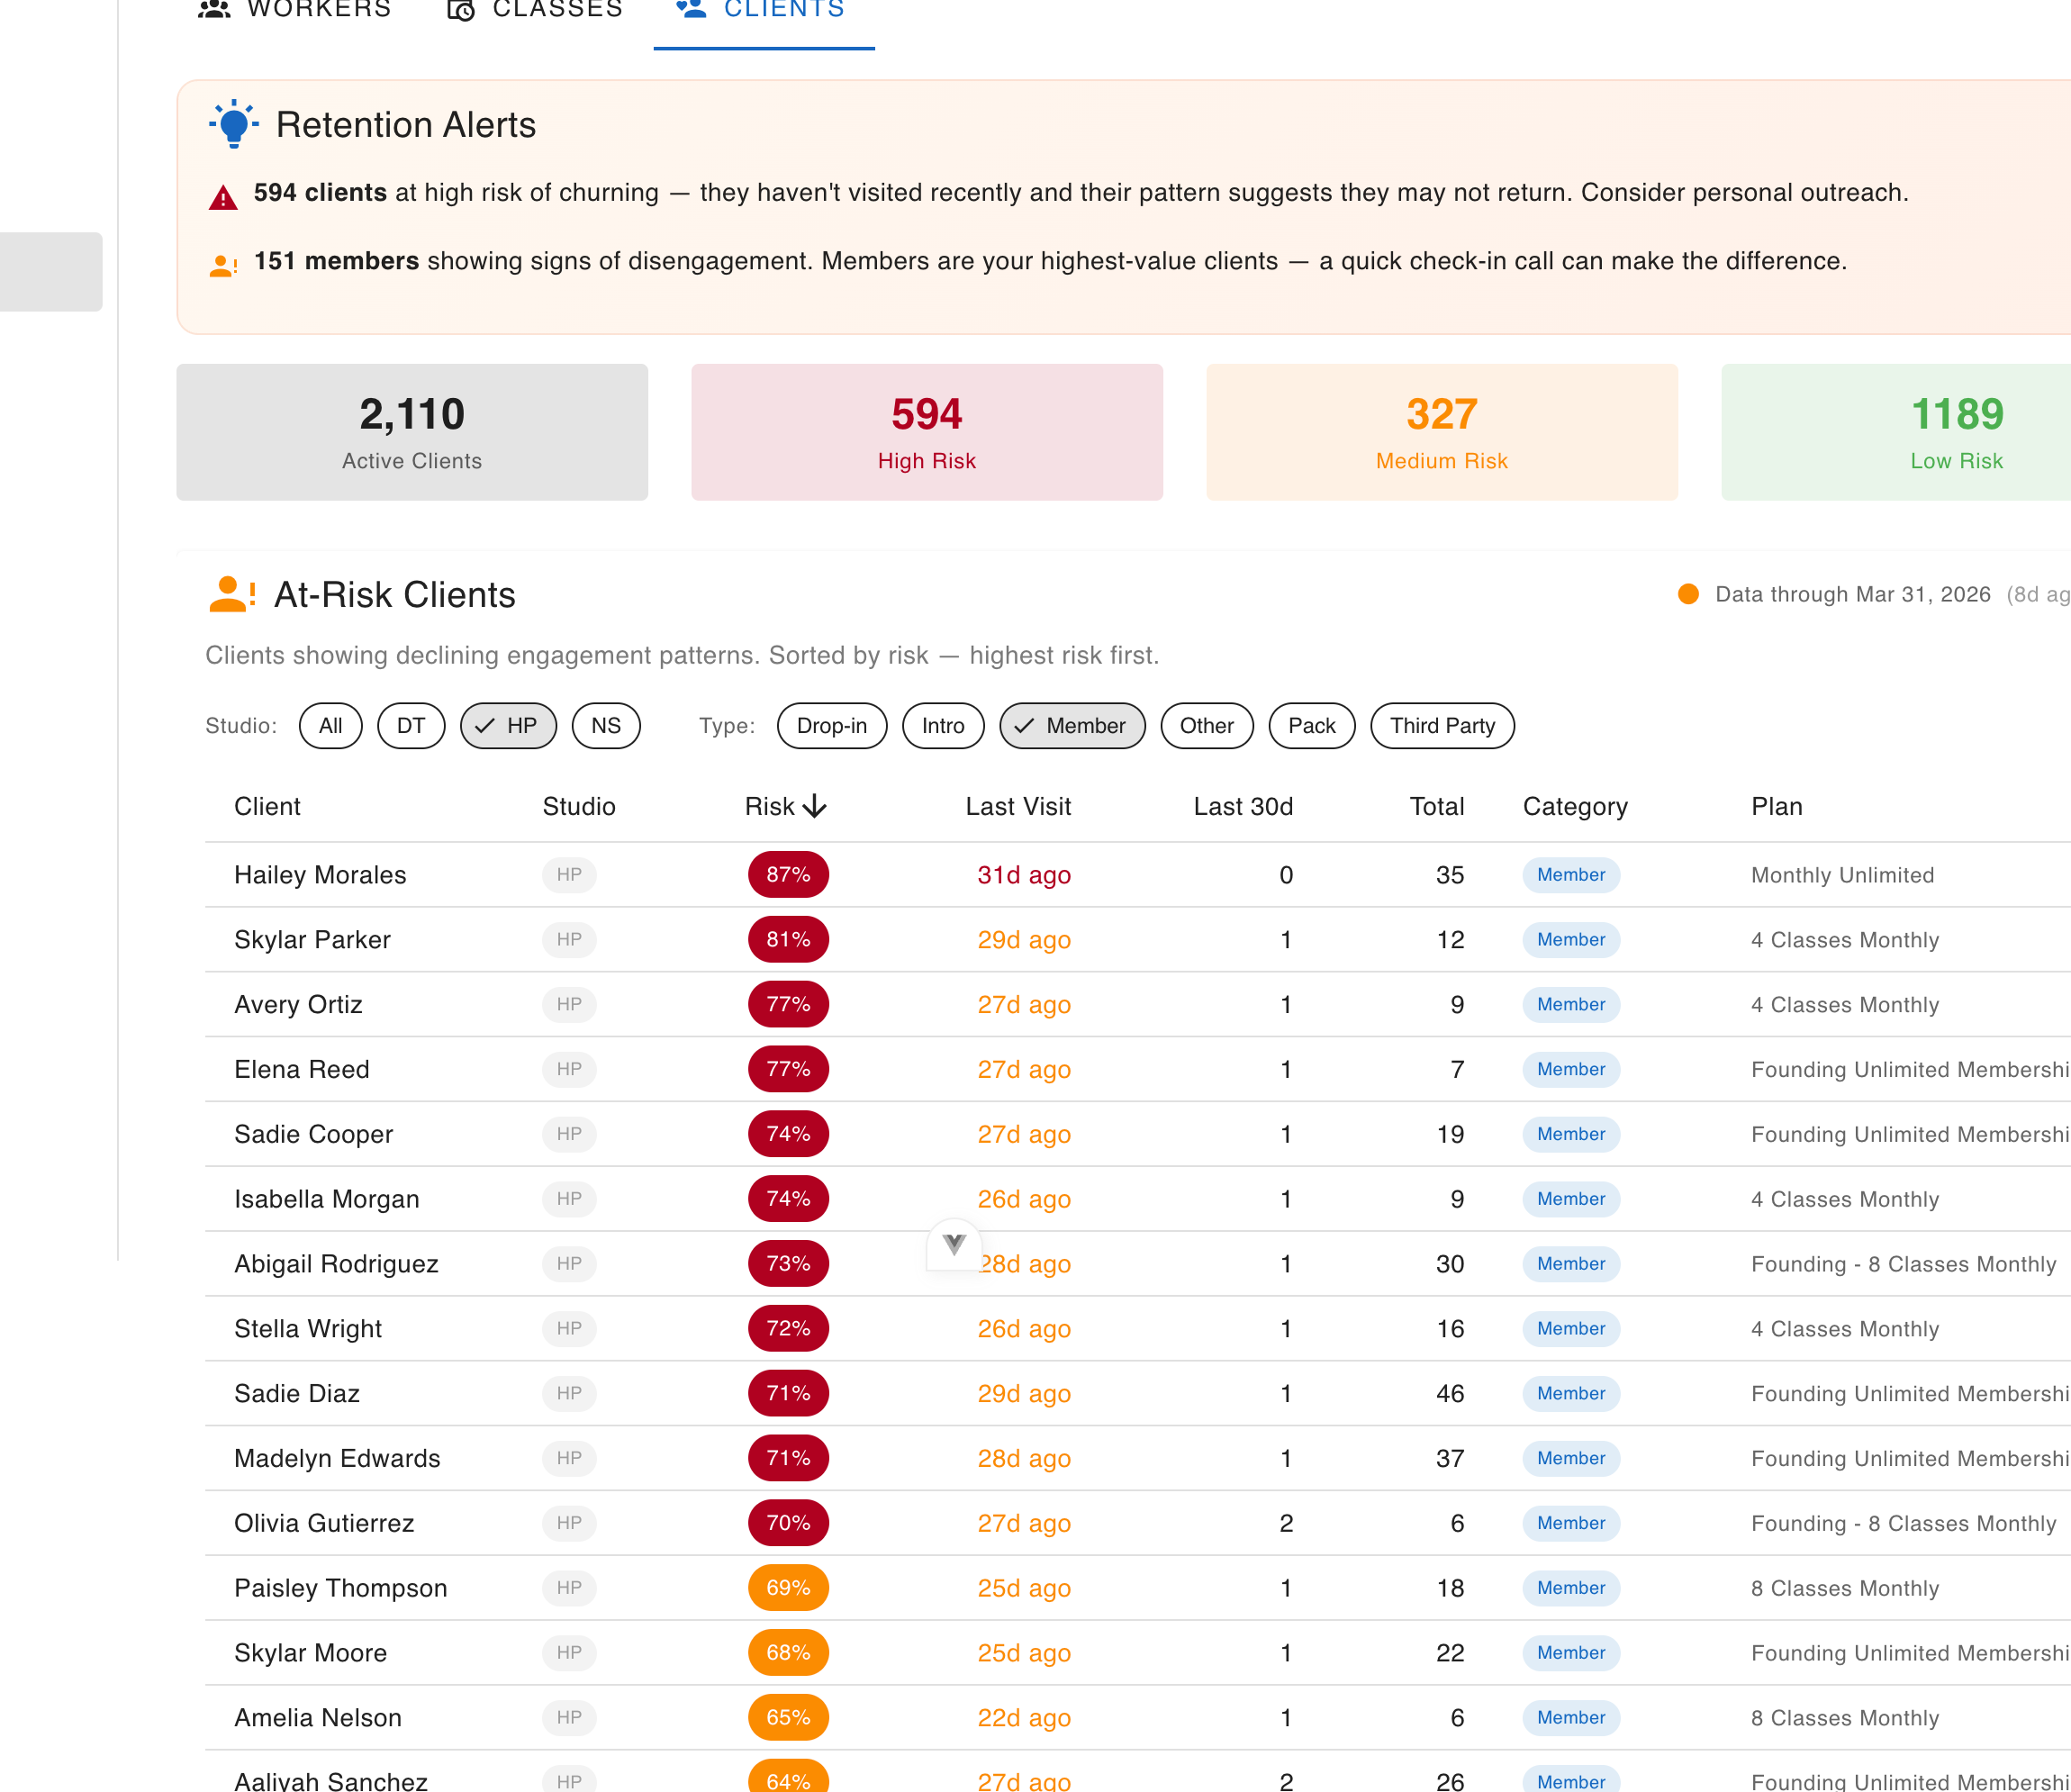Enable the Other type filter
The width and height of the screenshot is (2071, 1792).
(1207, 726)
